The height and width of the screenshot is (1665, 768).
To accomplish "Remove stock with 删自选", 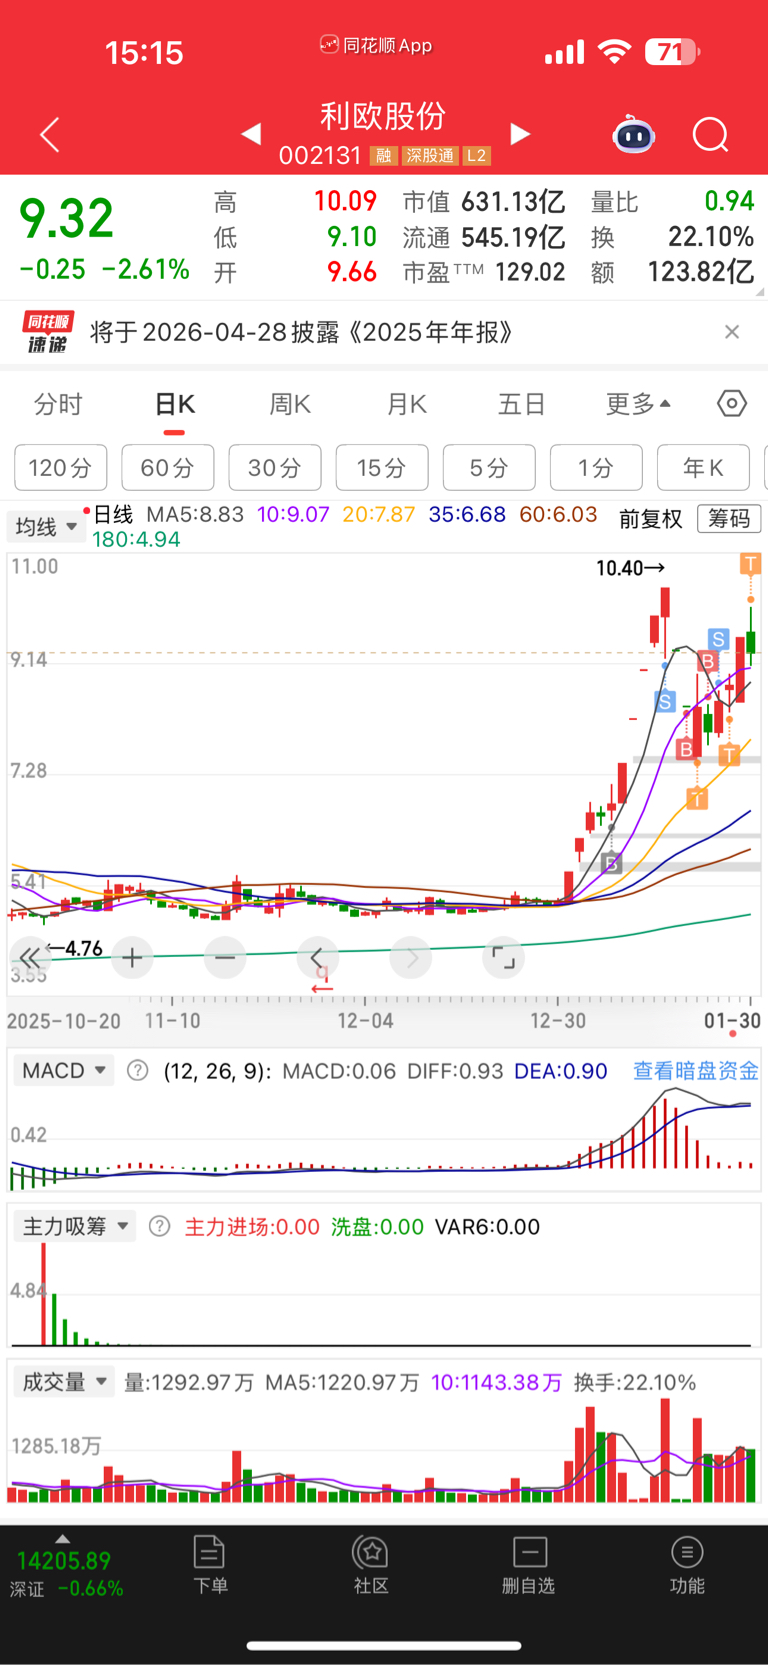I will [528, 1565].
